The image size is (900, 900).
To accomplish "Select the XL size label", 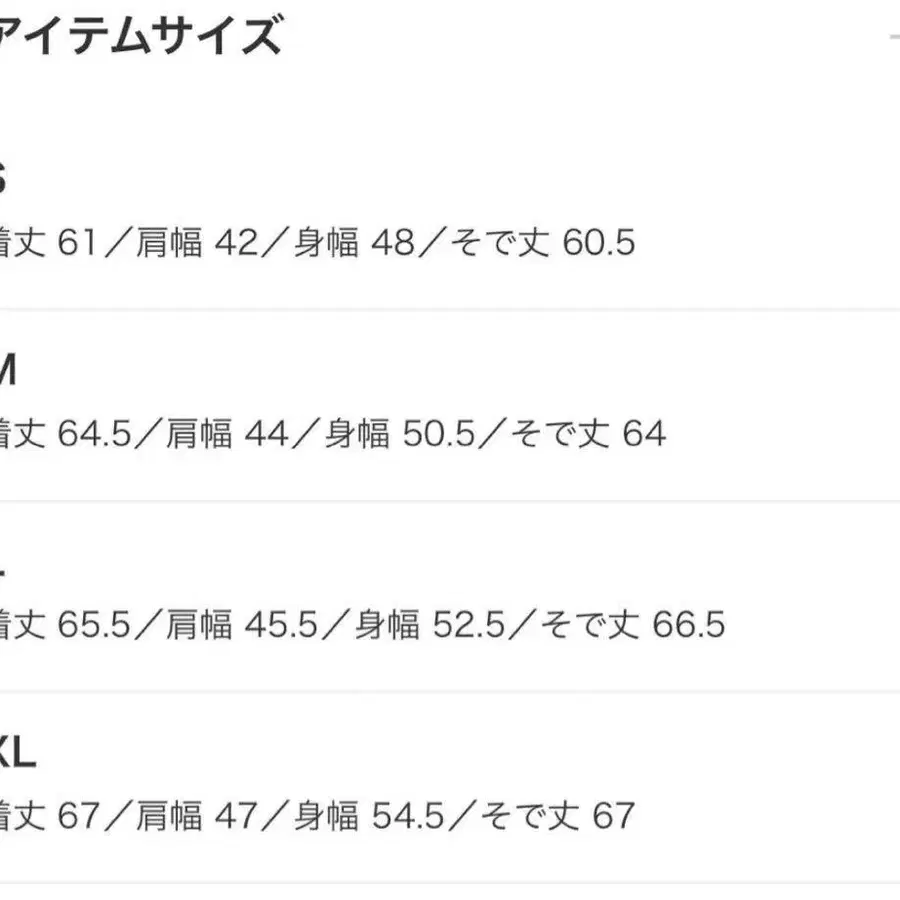I will (16, 755).
